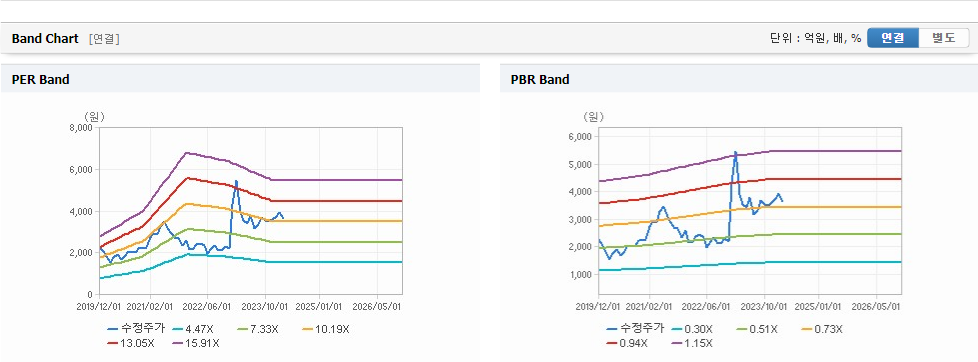Click the PBR Band section title
Screen dimensions: 978x362
(x=540, y=79)
